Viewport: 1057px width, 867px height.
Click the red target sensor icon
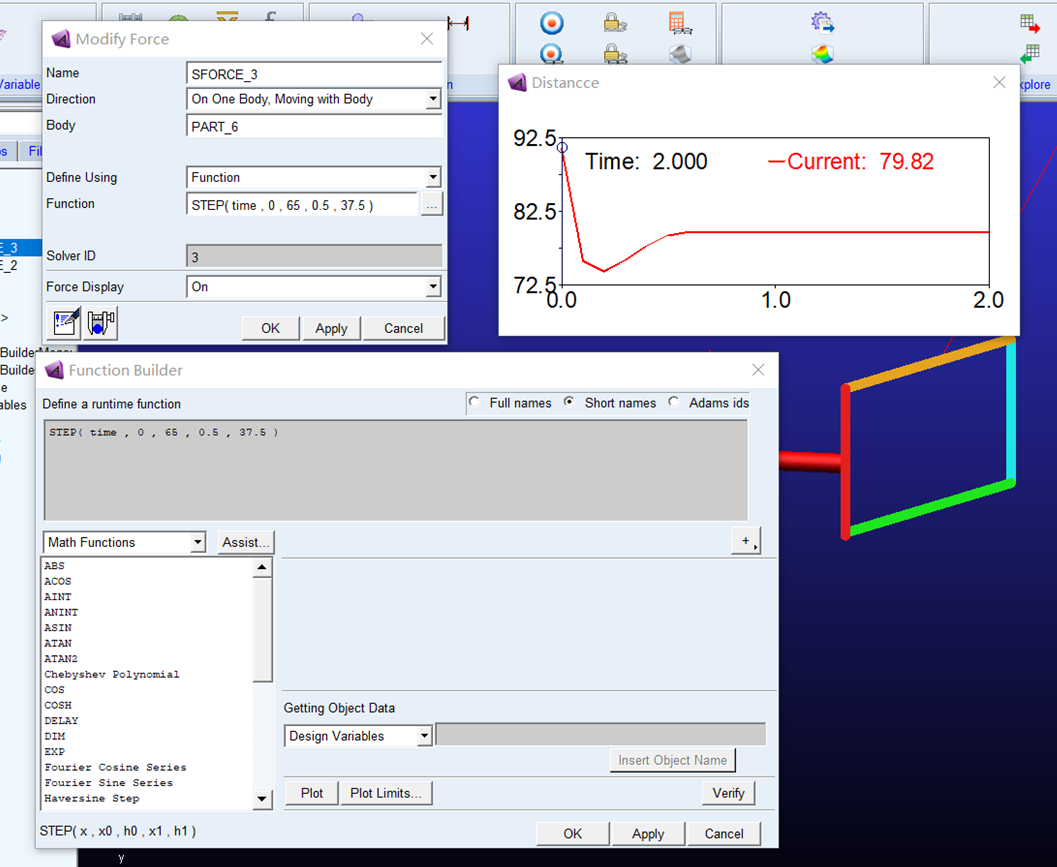(551, 22)
